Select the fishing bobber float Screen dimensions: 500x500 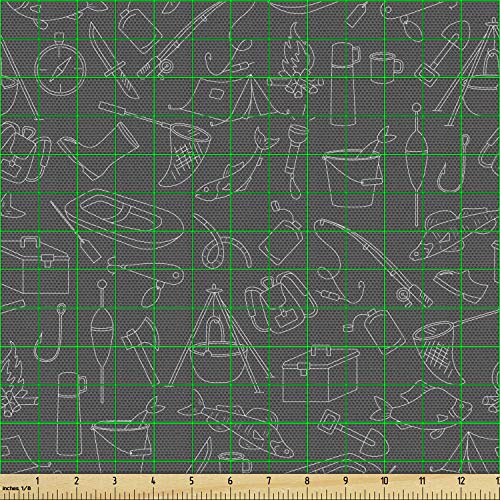pos(416,163)
